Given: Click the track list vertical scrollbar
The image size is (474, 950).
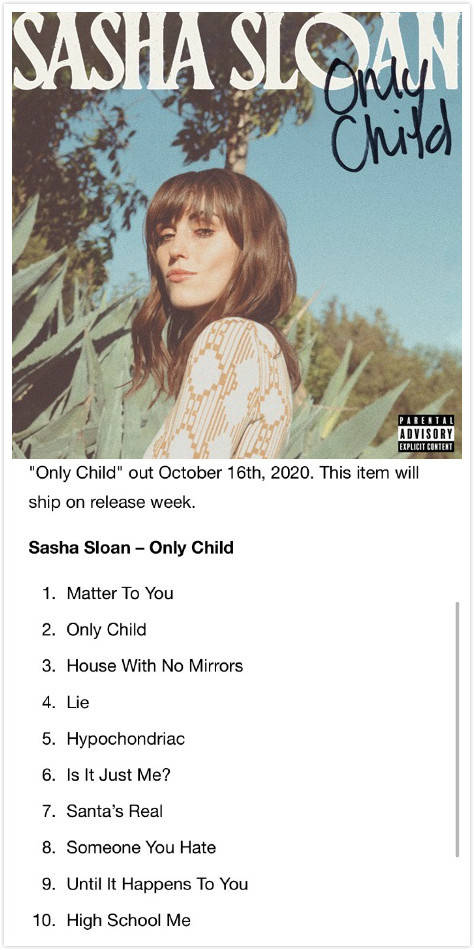Looking at the screenshot, I should [x=457, y=729].
